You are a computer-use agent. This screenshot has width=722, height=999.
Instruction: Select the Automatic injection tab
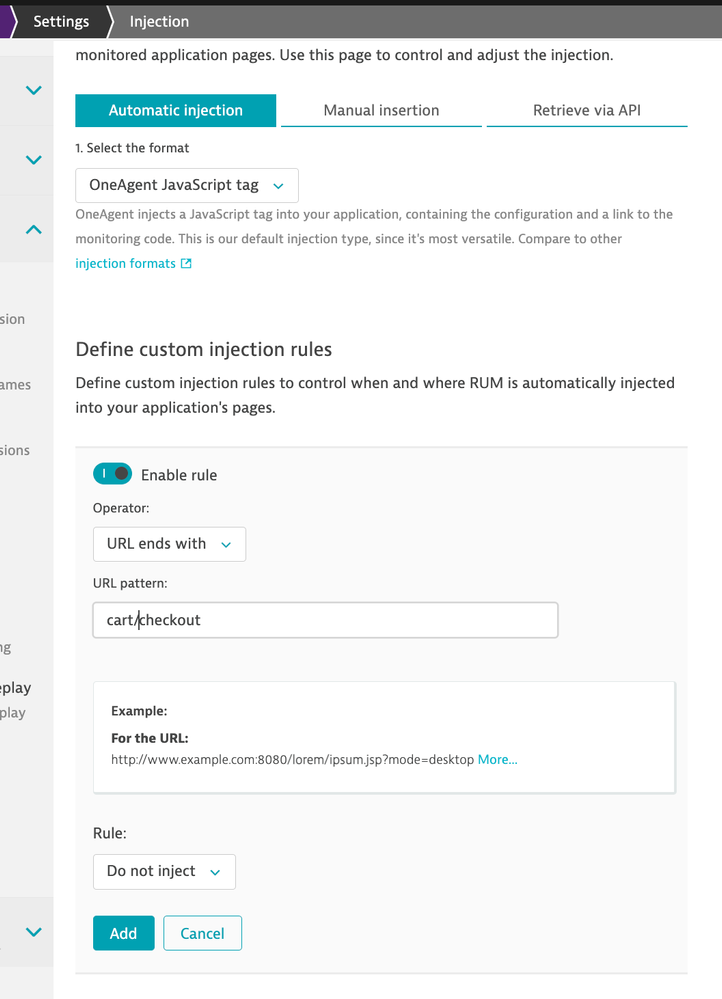pos(176,110)
